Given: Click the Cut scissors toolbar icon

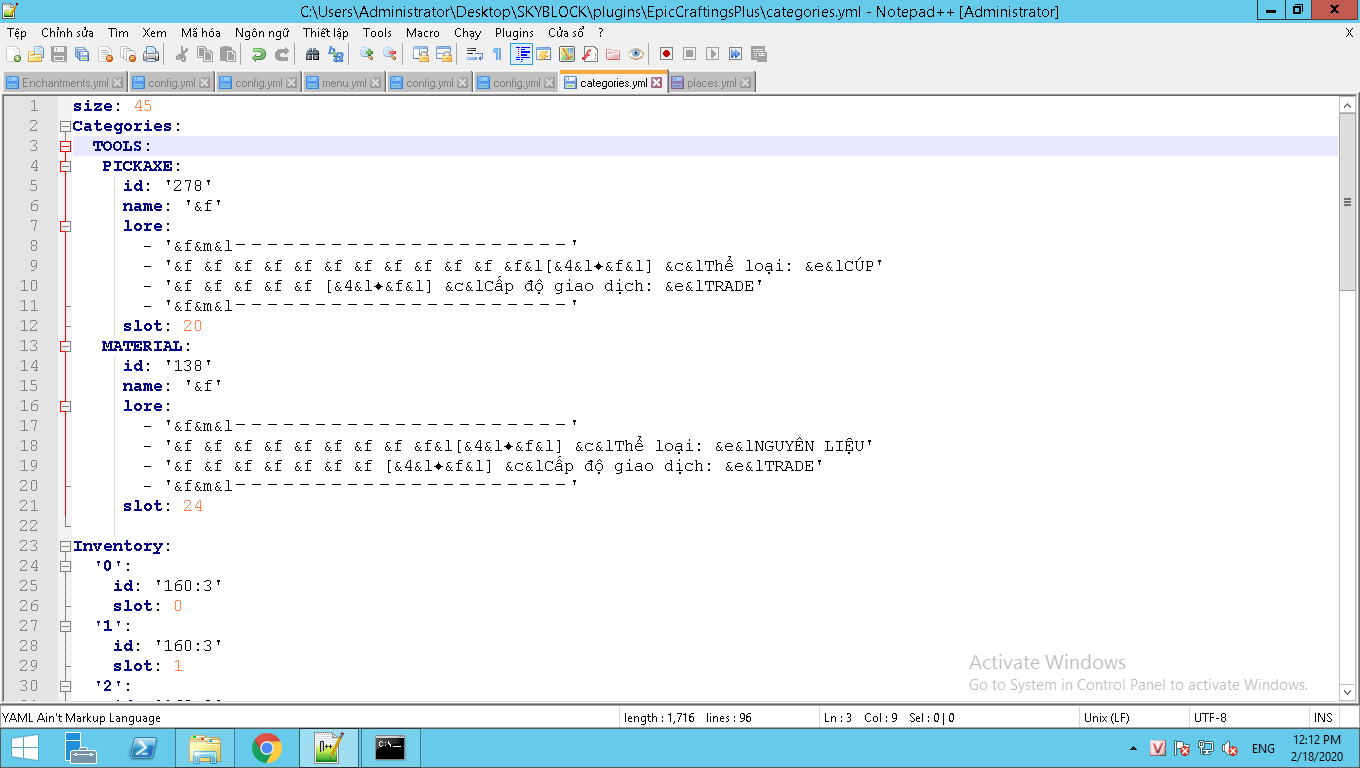Looking at the screenshot, I should [182, 54].
